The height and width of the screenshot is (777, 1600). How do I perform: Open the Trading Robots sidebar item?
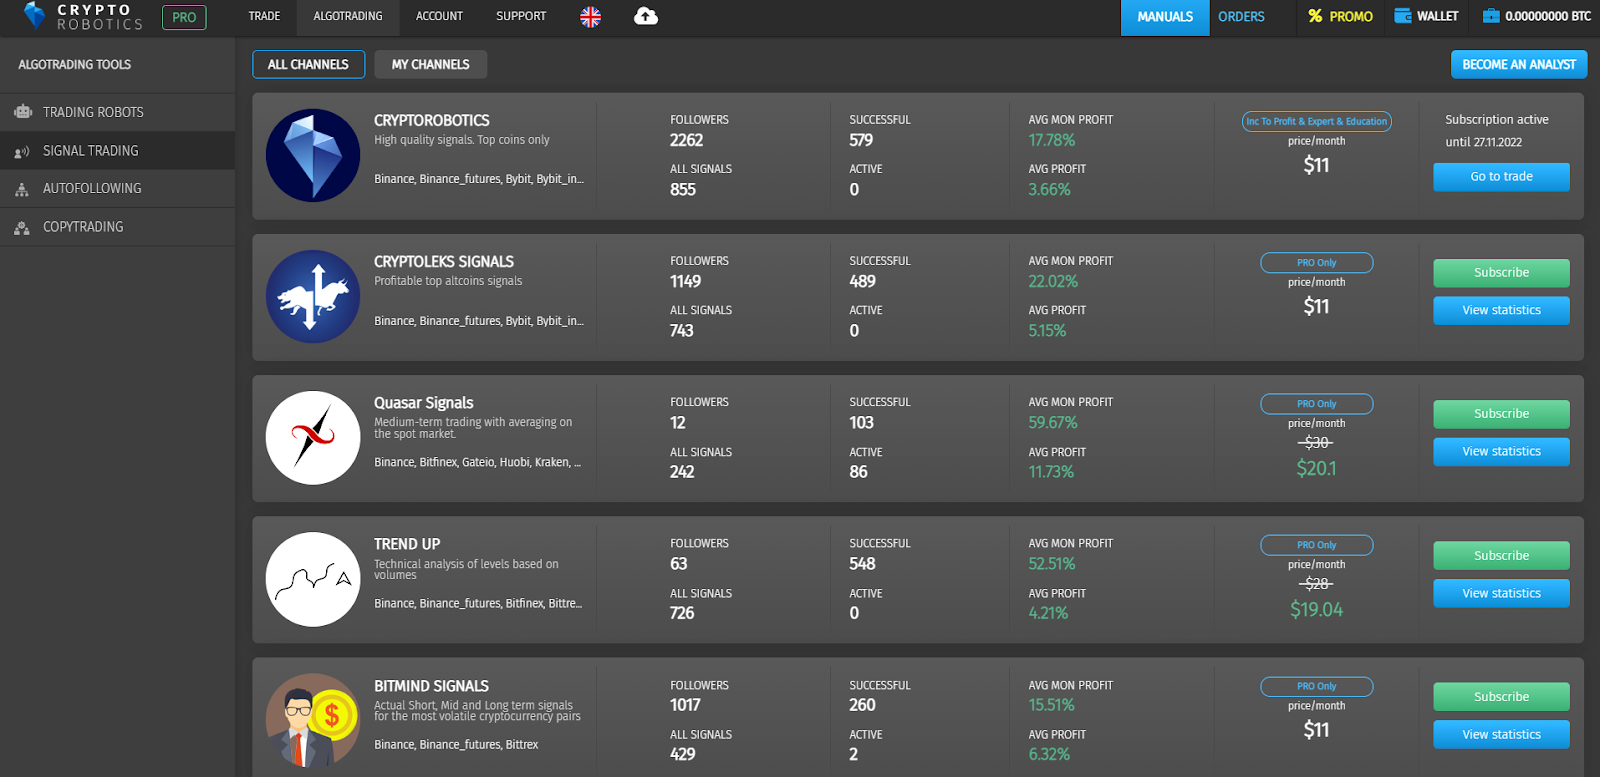[x=117, y=112]
